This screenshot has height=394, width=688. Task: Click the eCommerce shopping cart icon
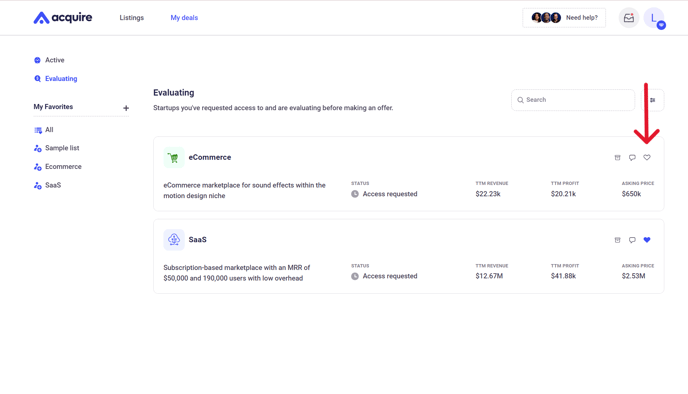click(174, 158)
